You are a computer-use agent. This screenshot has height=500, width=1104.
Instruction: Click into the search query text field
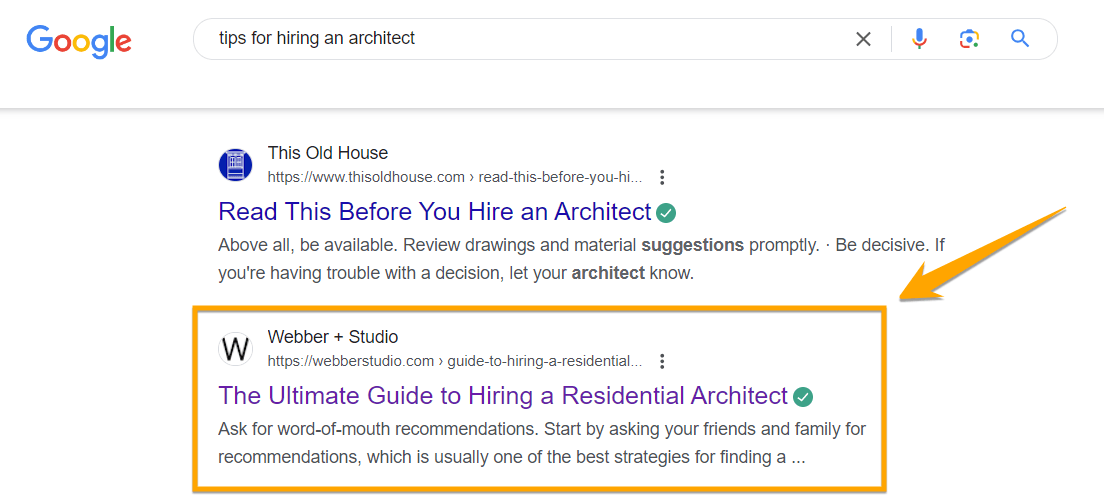pyautogui.click(x=520, y=39)
